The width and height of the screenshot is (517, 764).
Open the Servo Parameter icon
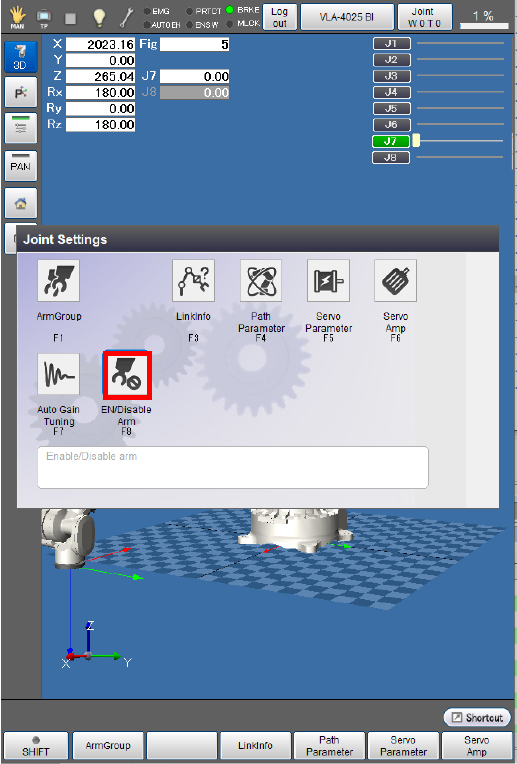[x=328, y=281]
